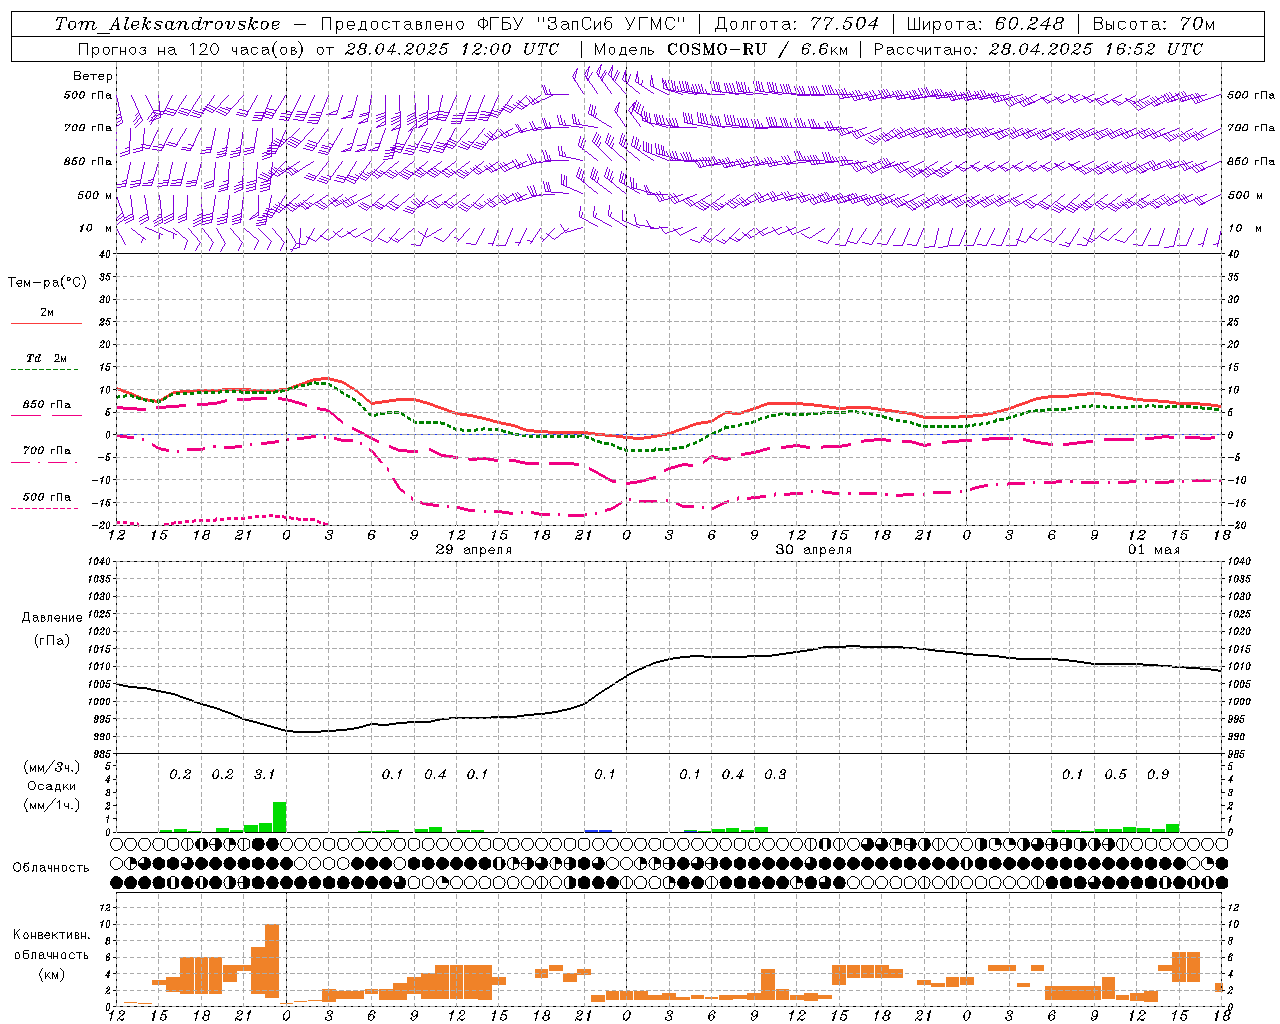The image size is (1280, 1024).
Task: Select the 10 м wind level label on left
Action: pos(95,228)
